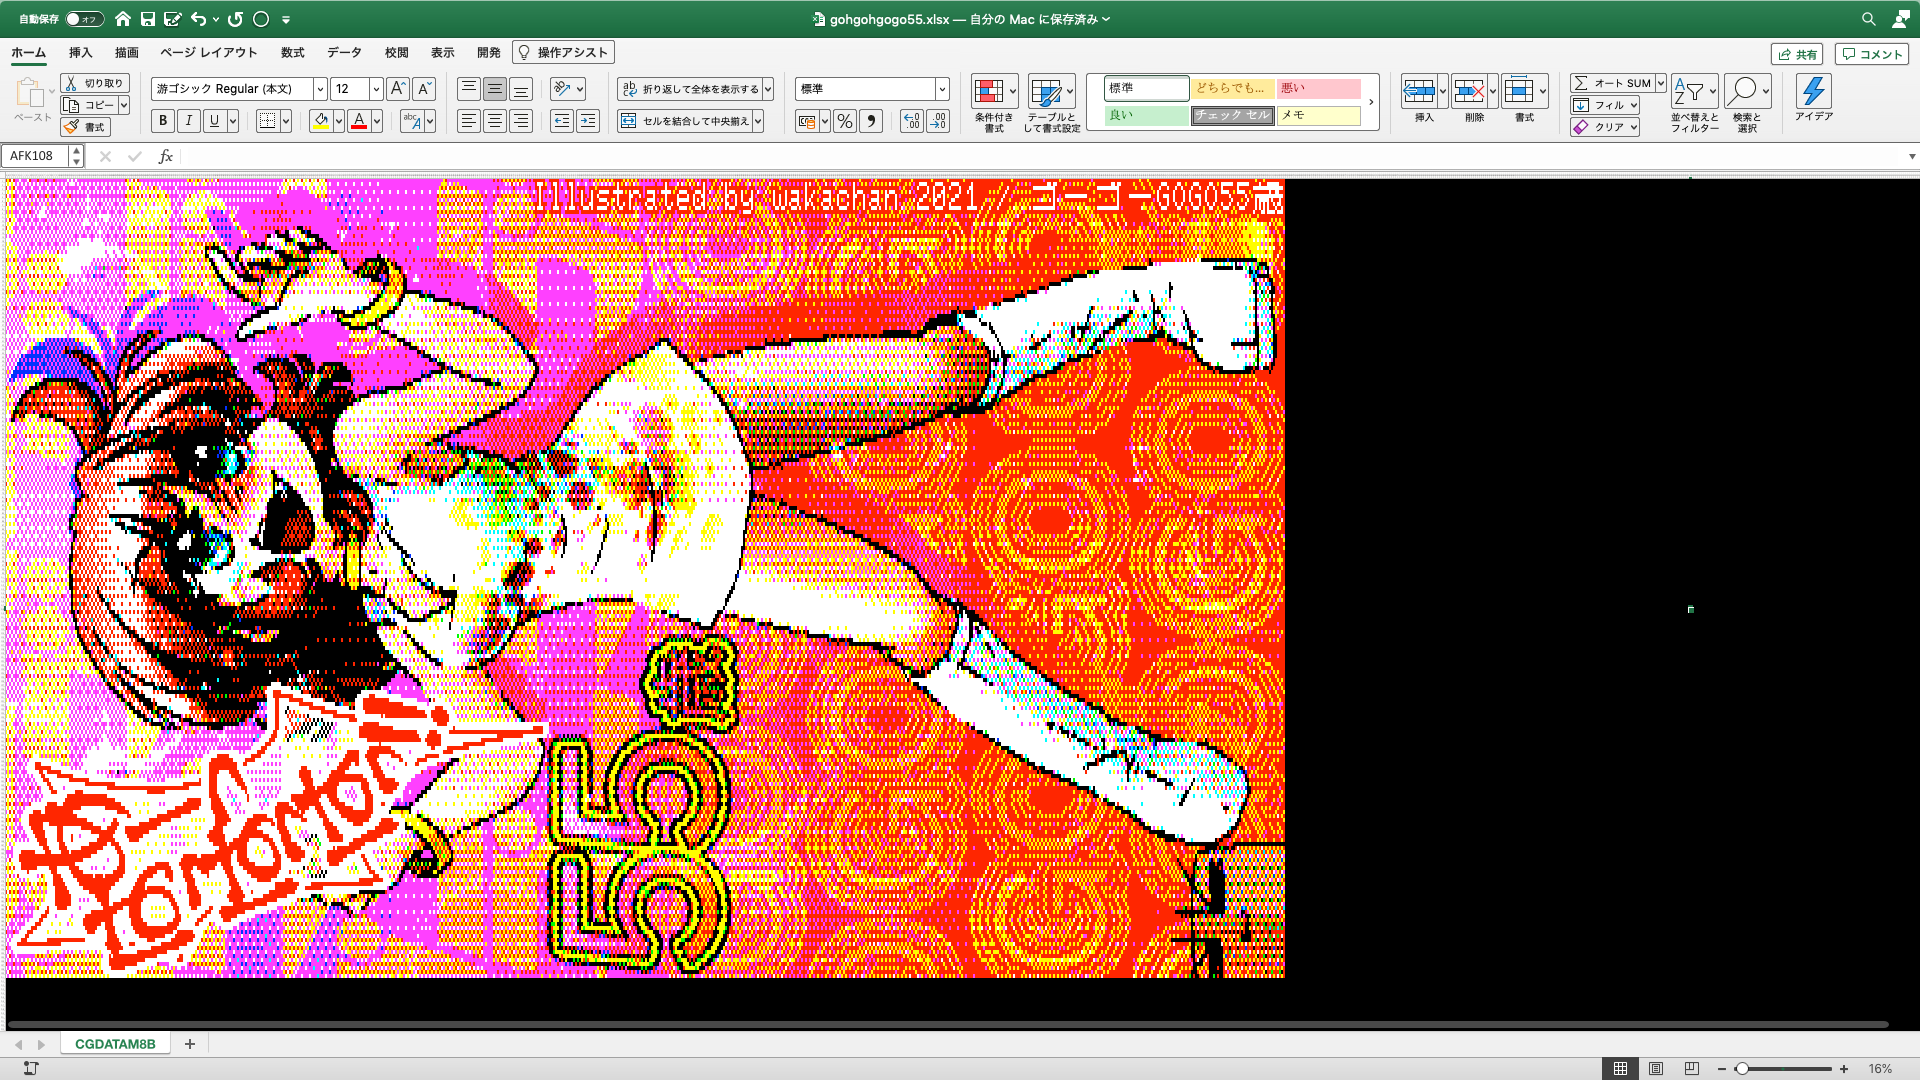Click decrease indent icon
The height and width of the screenshot is (1080, 1920).
[562, 121]
